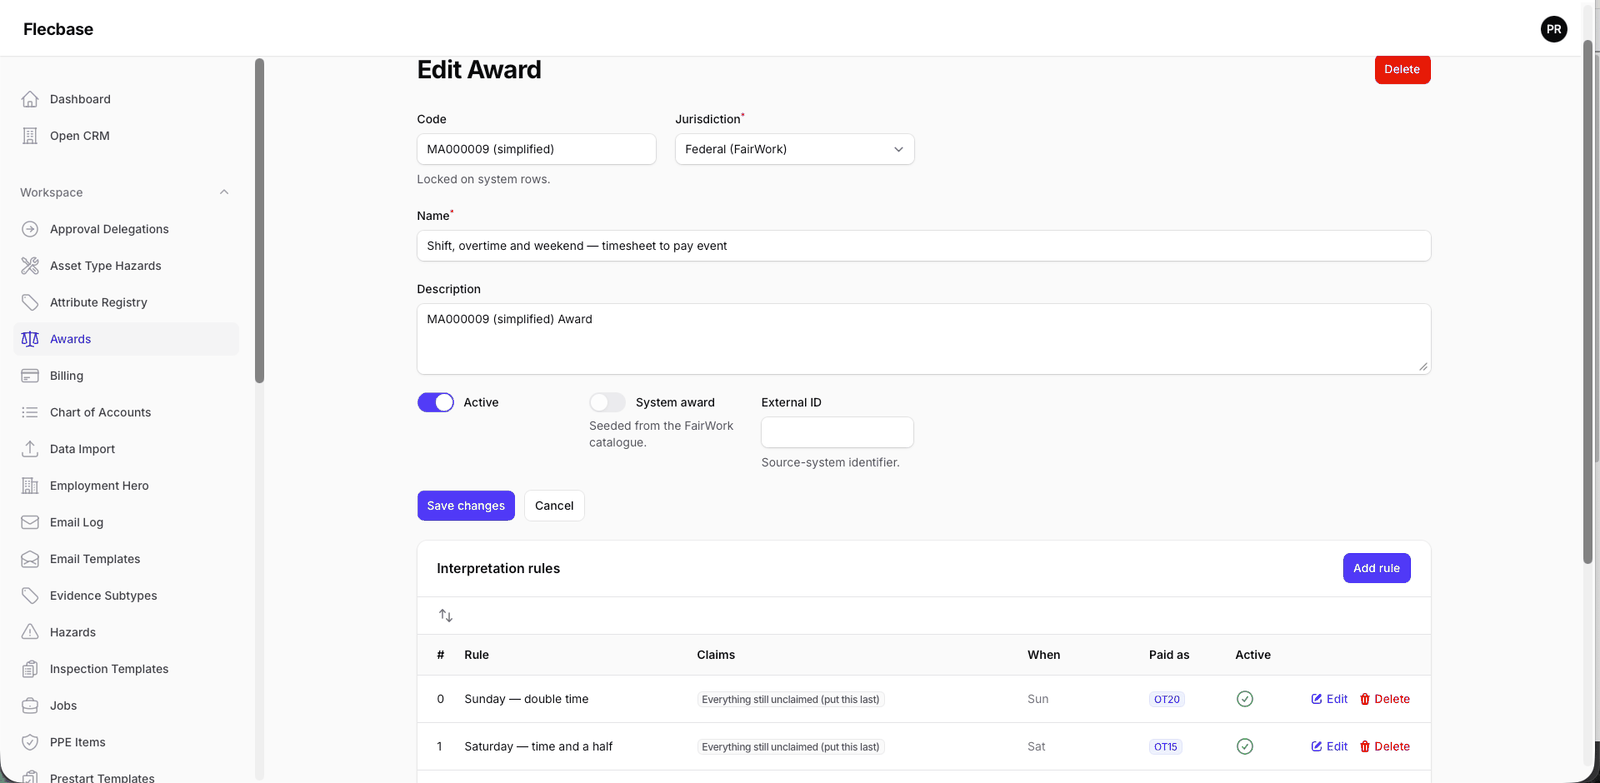Click the 'Sun' When cell
The width and height of the screenshot is (1600, 783).
pos(1038,699)
